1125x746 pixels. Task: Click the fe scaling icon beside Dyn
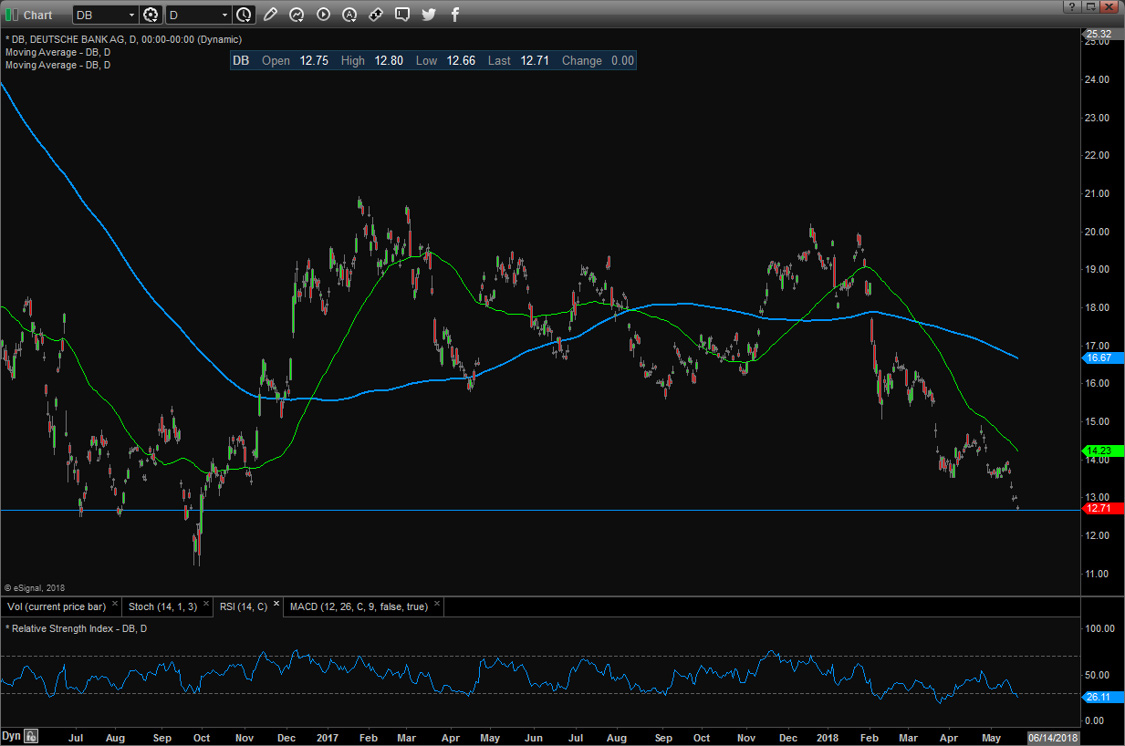[31, 737]
